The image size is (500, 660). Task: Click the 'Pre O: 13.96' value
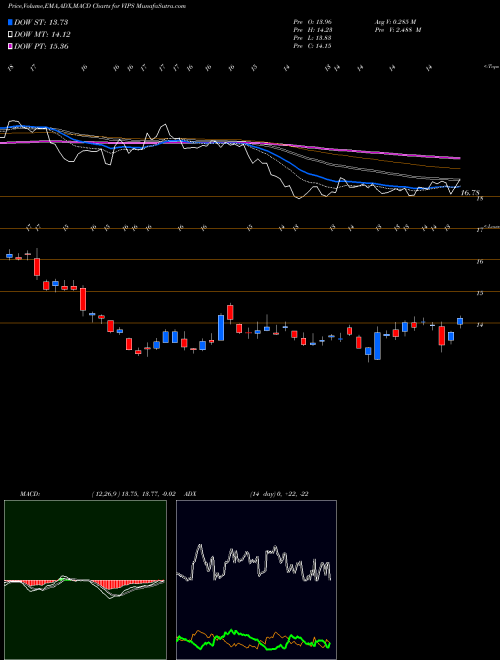pyautogui.click(x=312, y=21)
